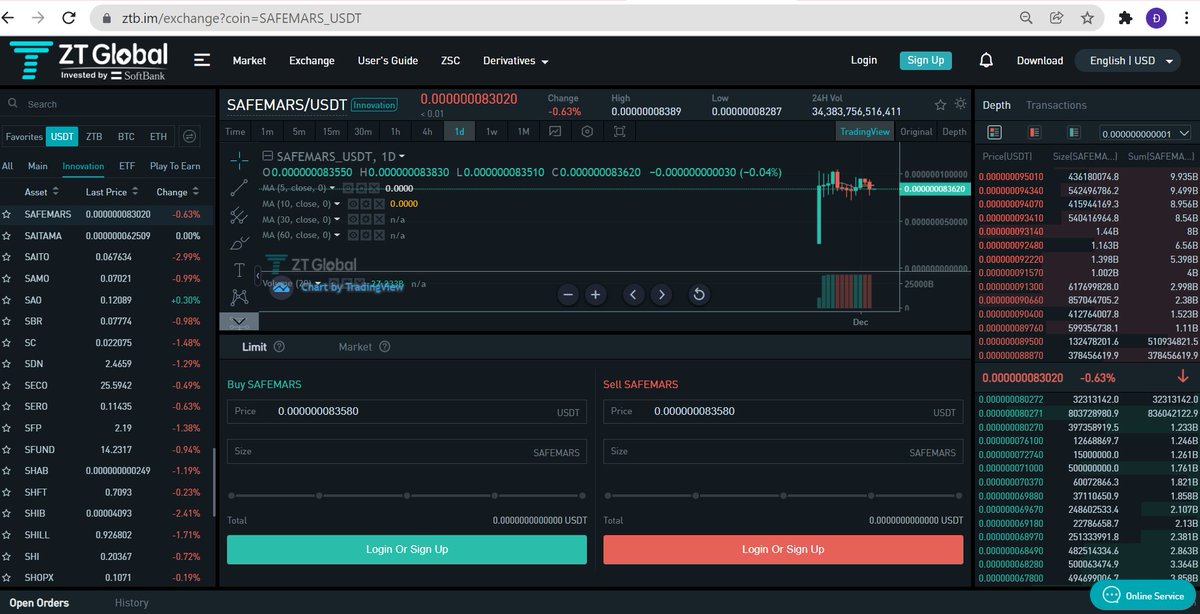This screenshot has width=1200, height=614.
Task: Select the trend line drawing tool
Action: pos(239,187)
